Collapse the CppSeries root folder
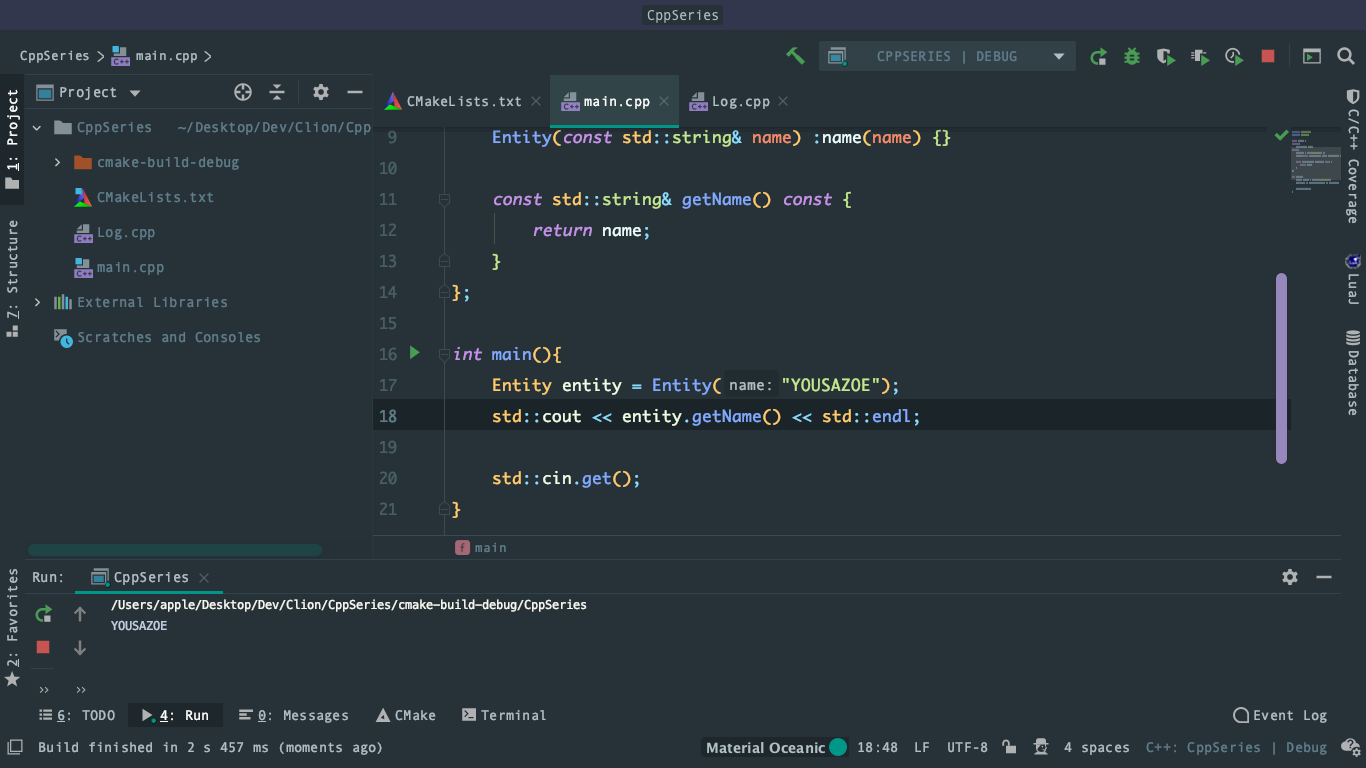 [x=37, y=128]
